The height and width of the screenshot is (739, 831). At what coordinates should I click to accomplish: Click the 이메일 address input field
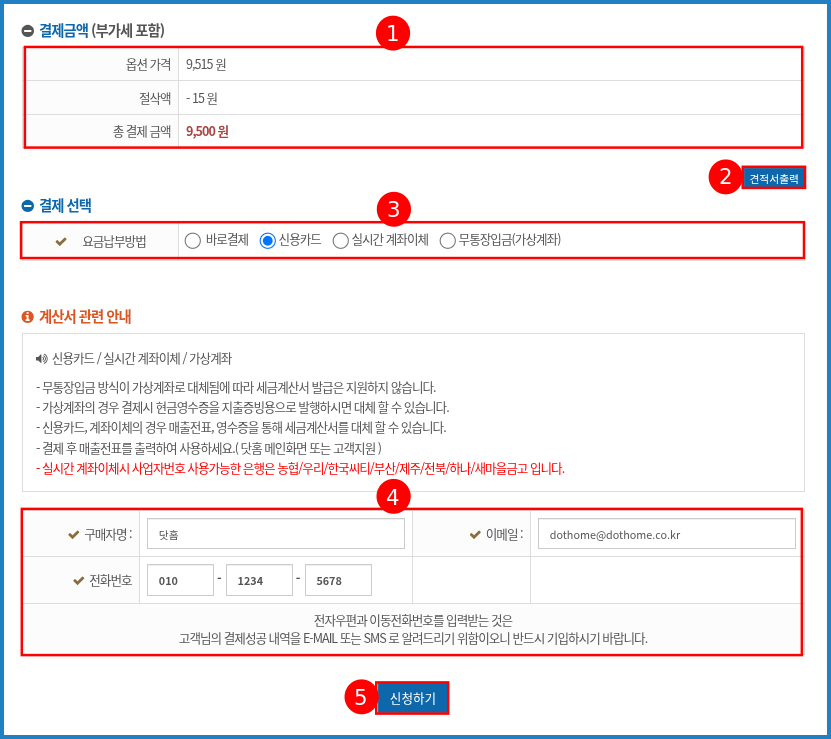point(666,534)
